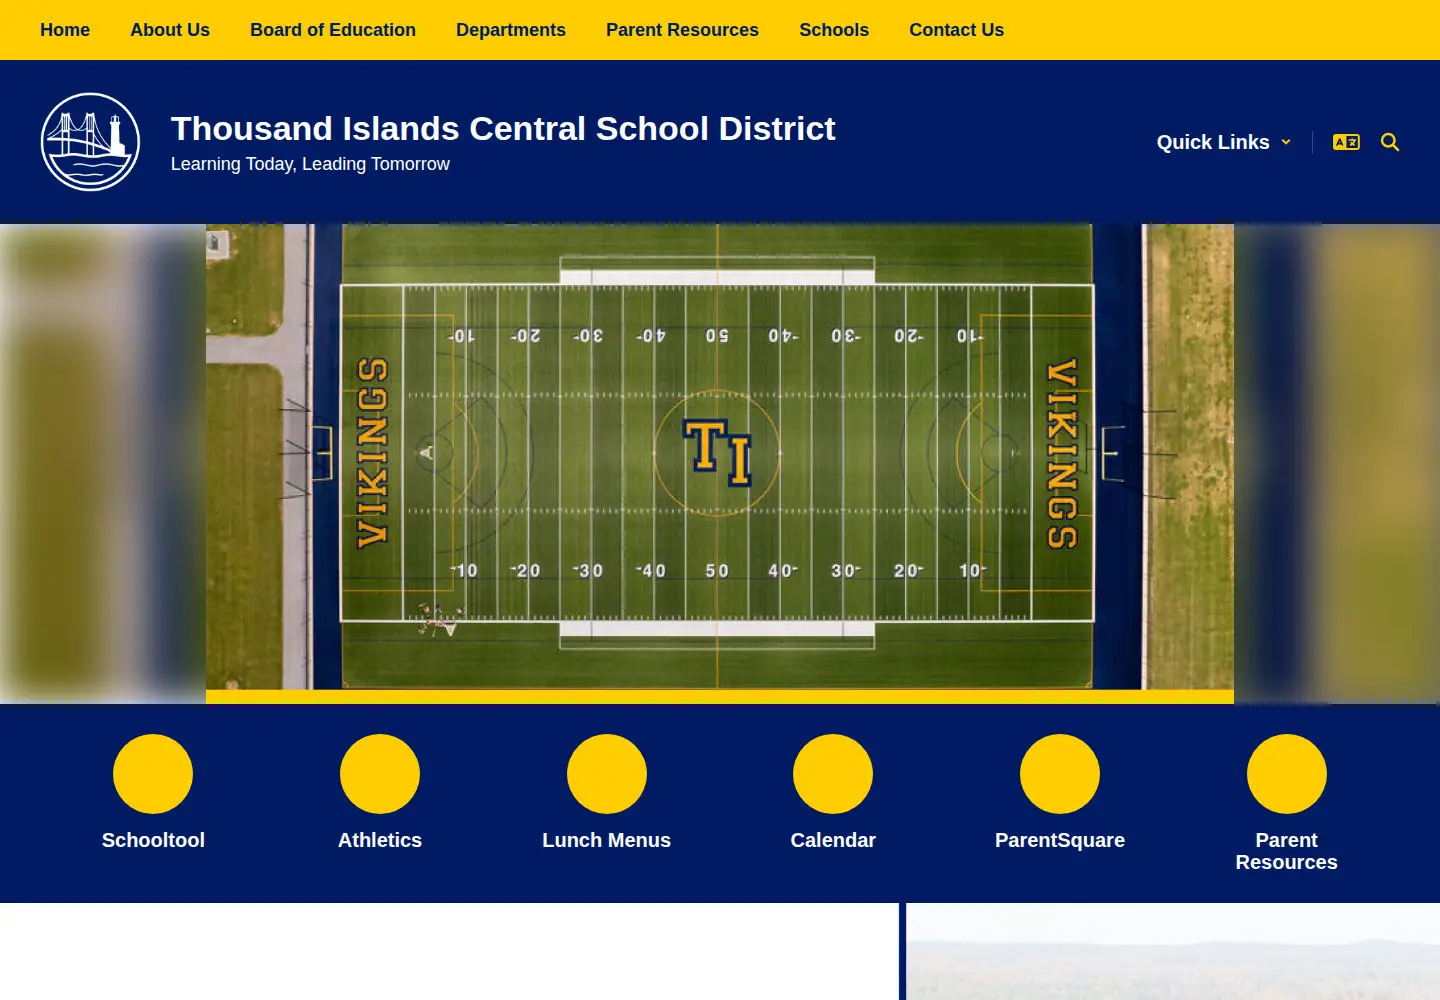The image size is (1440, 1000).
Task: Open the Schooltool link label
Action: click(x=153, y=840)
